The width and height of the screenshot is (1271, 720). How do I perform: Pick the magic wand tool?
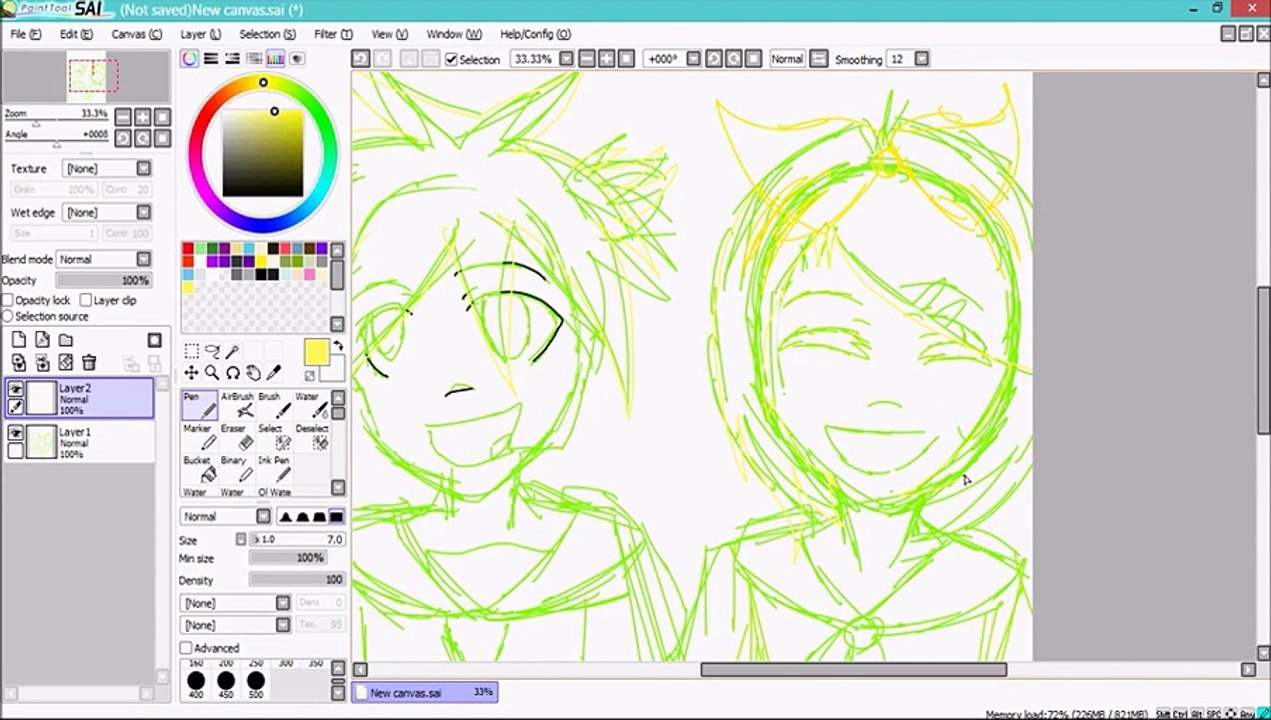232,351
